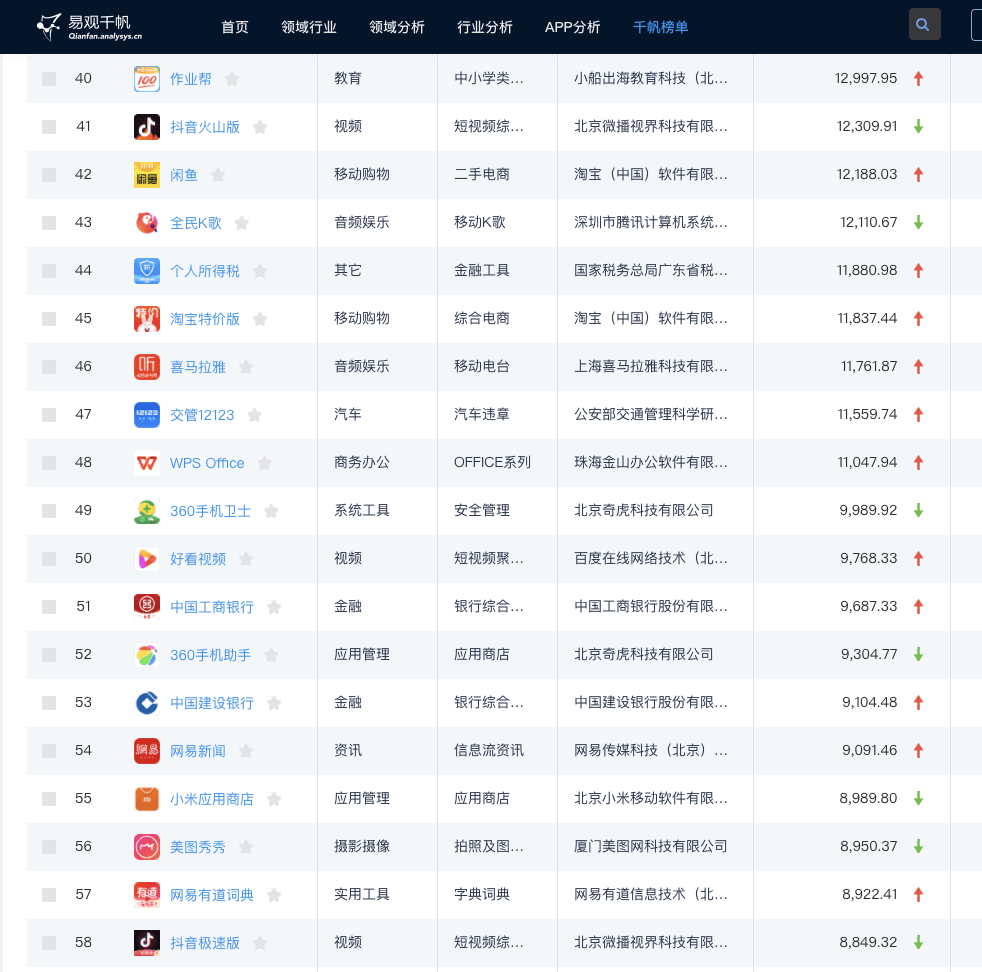Favorite 喜马拉雅 with its star icon
This screenshot has width=982, height=972.
coord(246,367)
